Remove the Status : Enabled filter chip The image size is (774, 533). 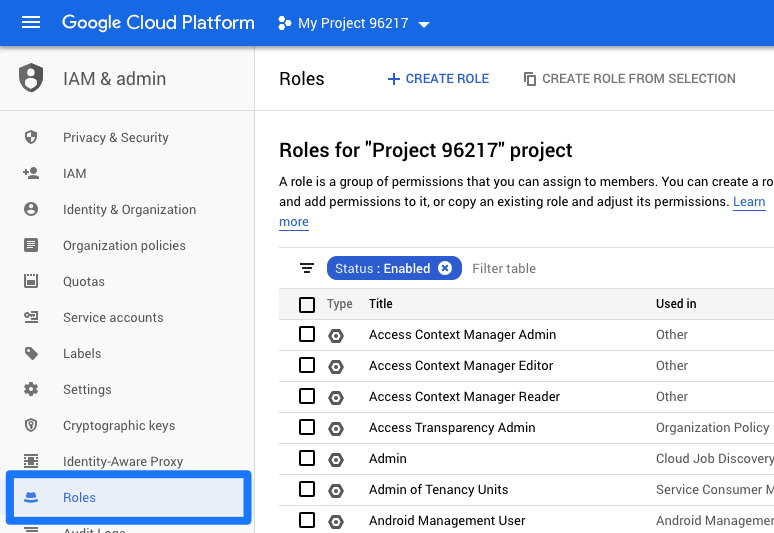[445, 268]
